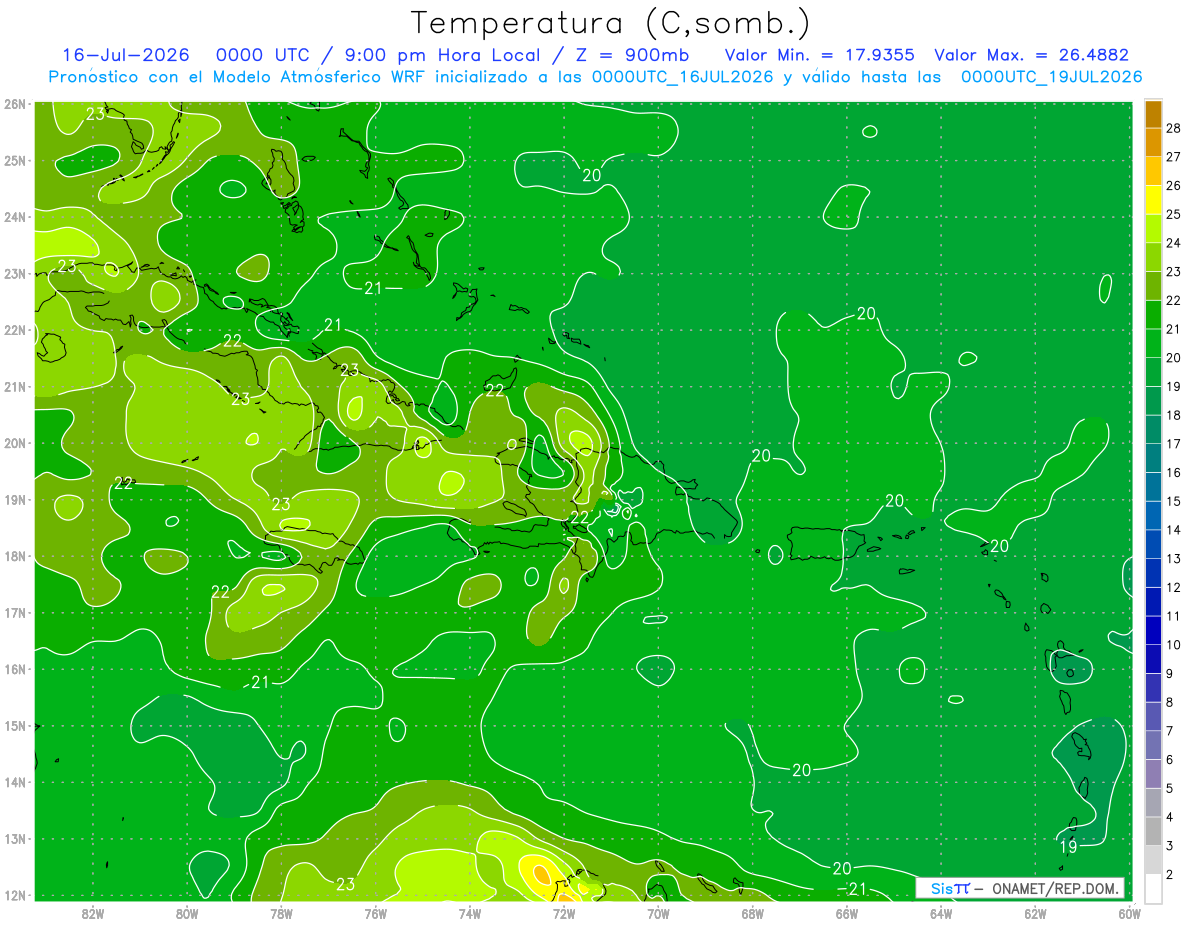Select the longitude label '68W'
Screen dimensions: 1200x927
pos(752,912)
